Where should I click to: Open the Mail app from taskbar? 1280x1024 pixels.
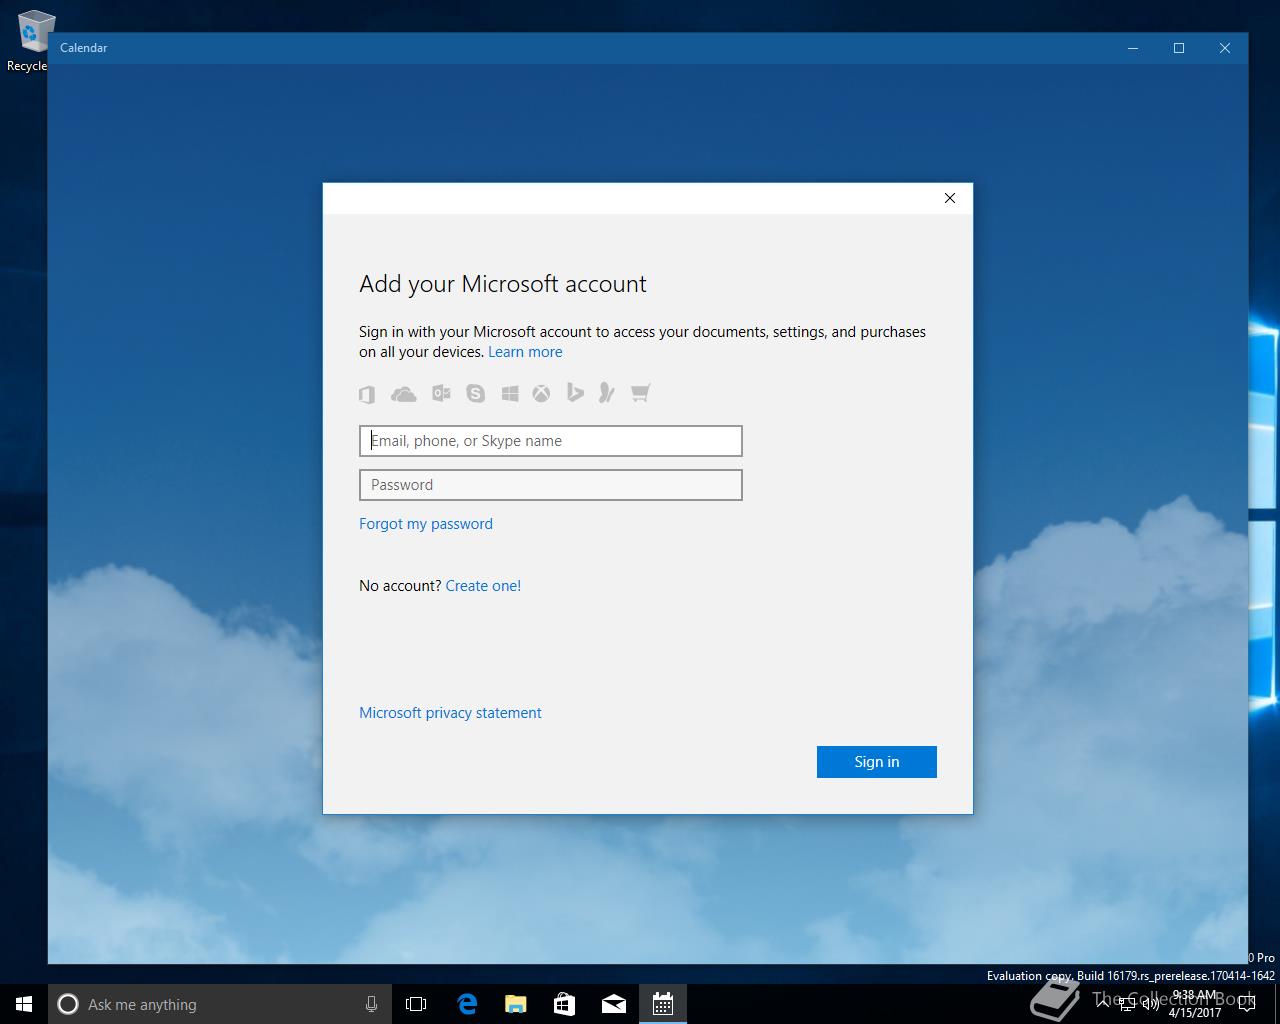tap(614, 1004)
